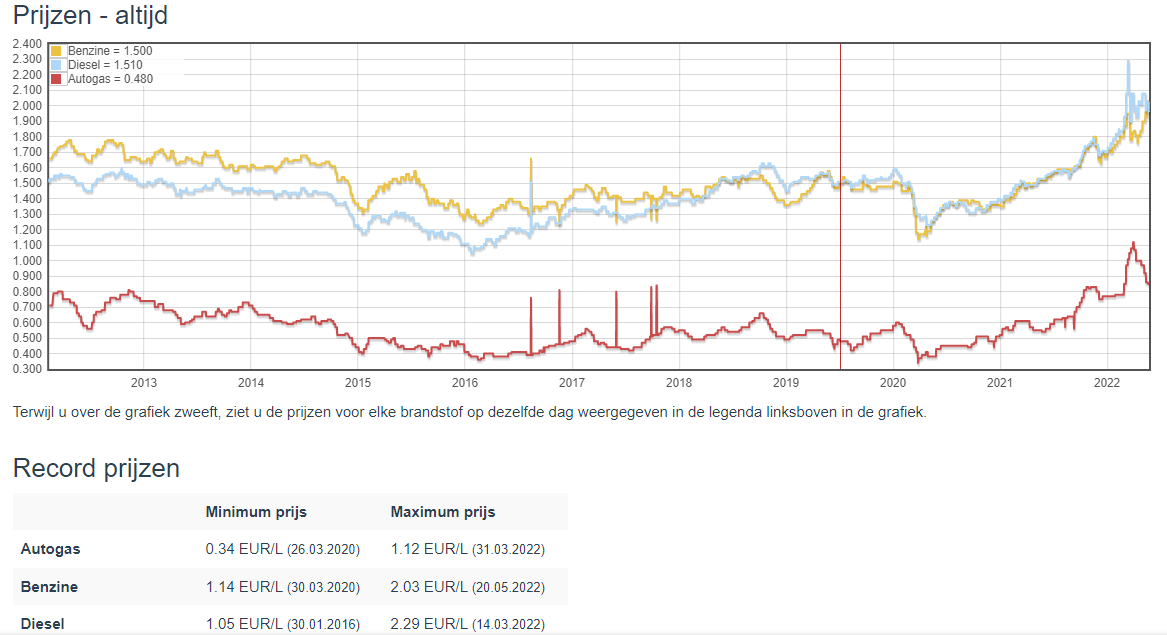Click the 2020 label on the x-axis
This screenshot has width=1167, height=635.
[892, 383]
